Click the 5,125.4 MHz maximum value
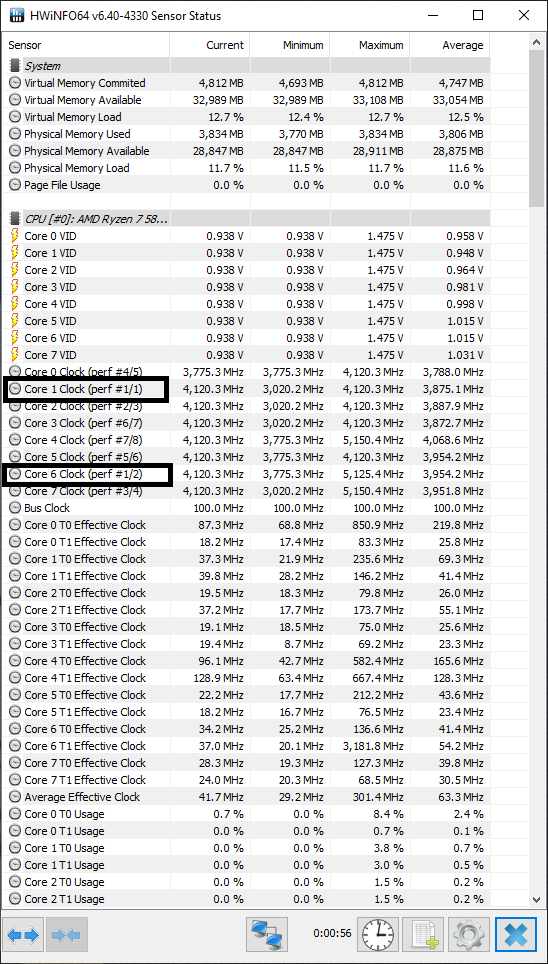Viewport: 548px width, 964px height. pos(371,474)
